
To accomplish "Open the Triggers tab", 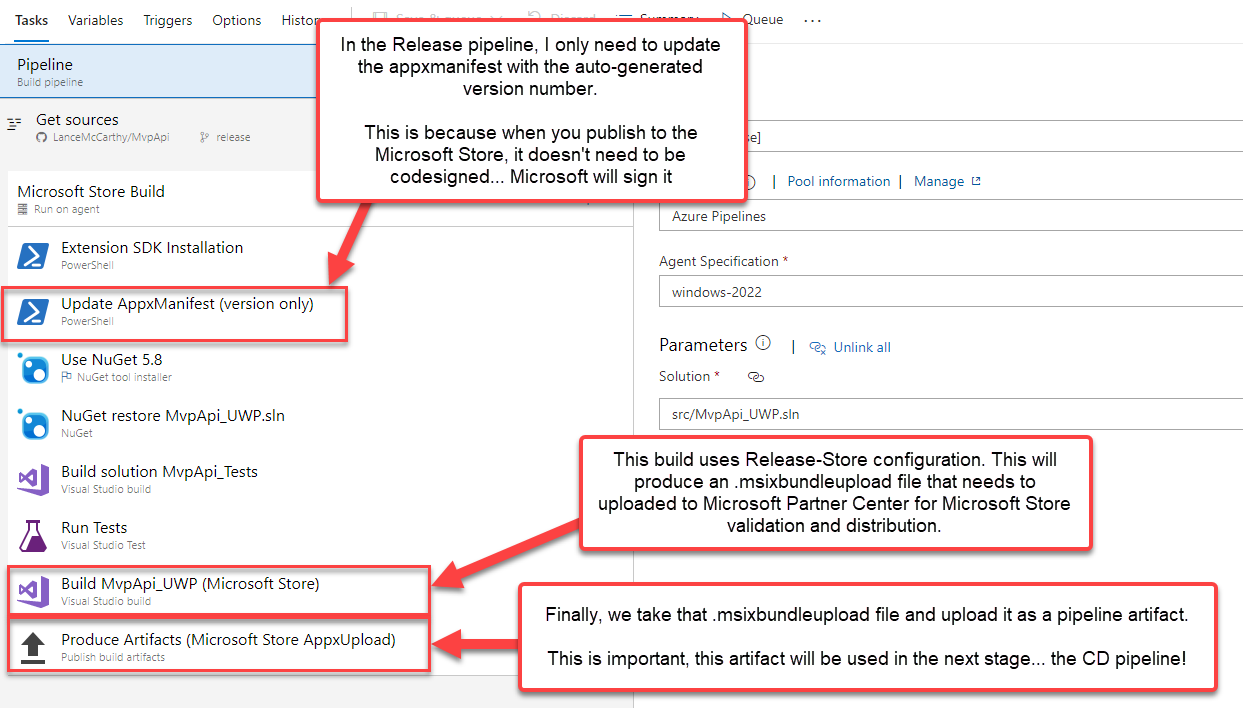I will pyautogui.click(x=168, y=20).
